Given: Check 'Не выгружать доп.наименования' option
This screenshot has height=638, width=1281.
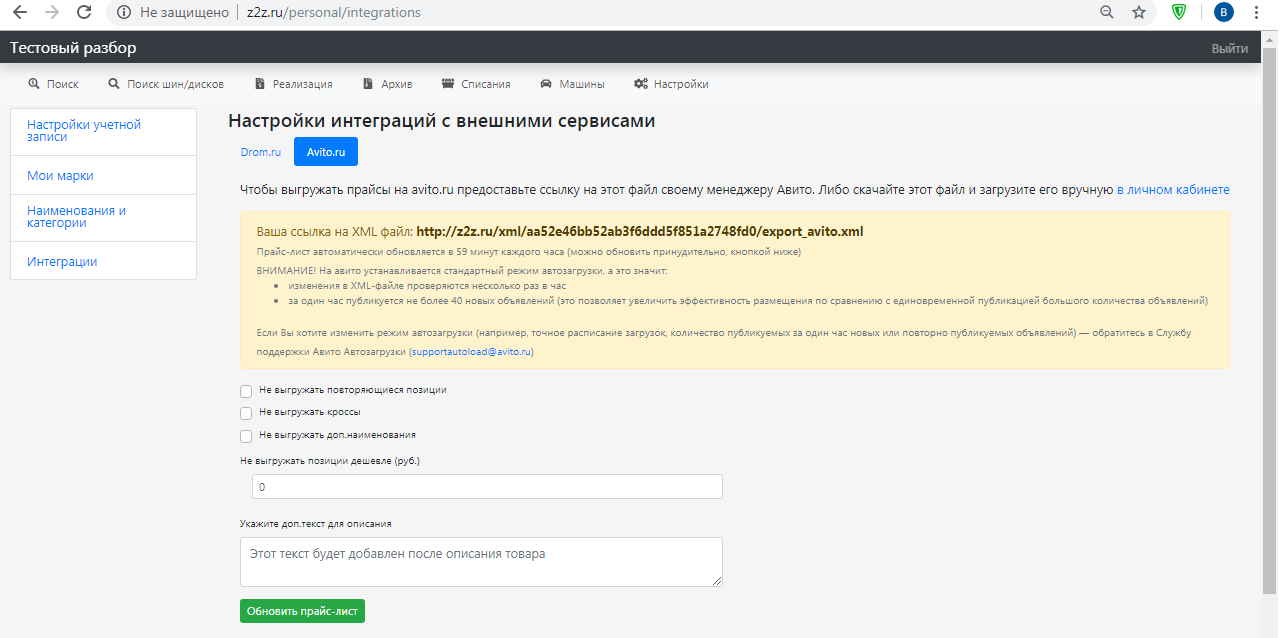Looking at the screenshot, I should [246, 436].
